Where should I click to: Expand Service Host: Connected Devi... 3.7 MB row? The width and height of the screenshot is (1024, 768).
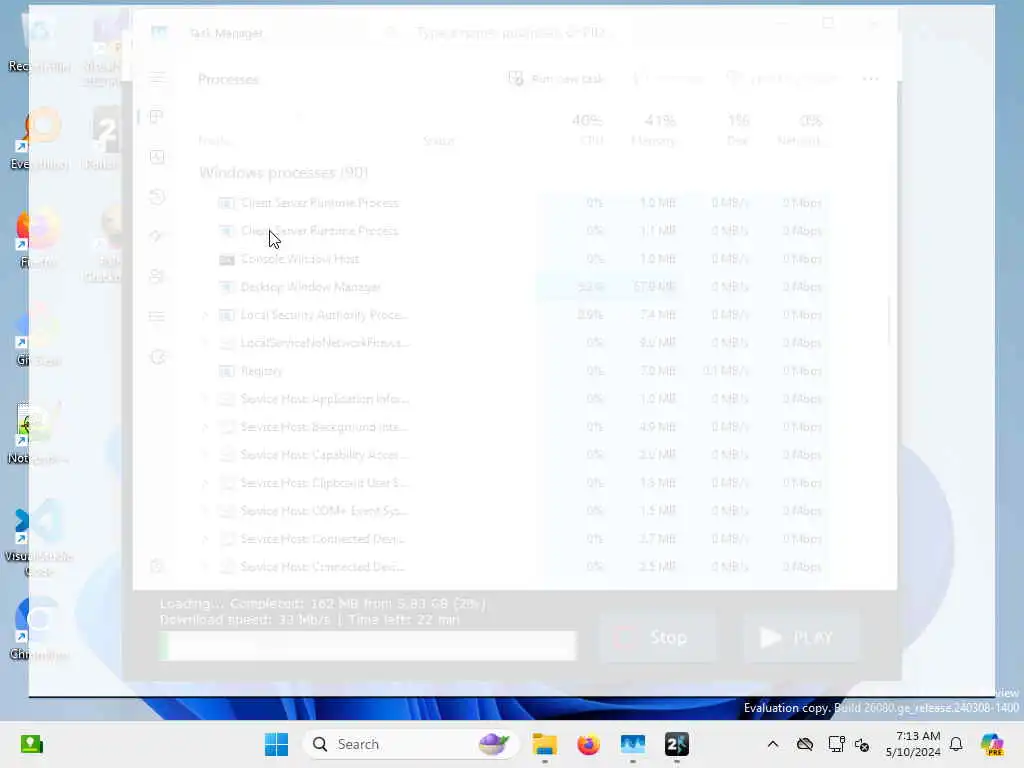tap(205, 539)
